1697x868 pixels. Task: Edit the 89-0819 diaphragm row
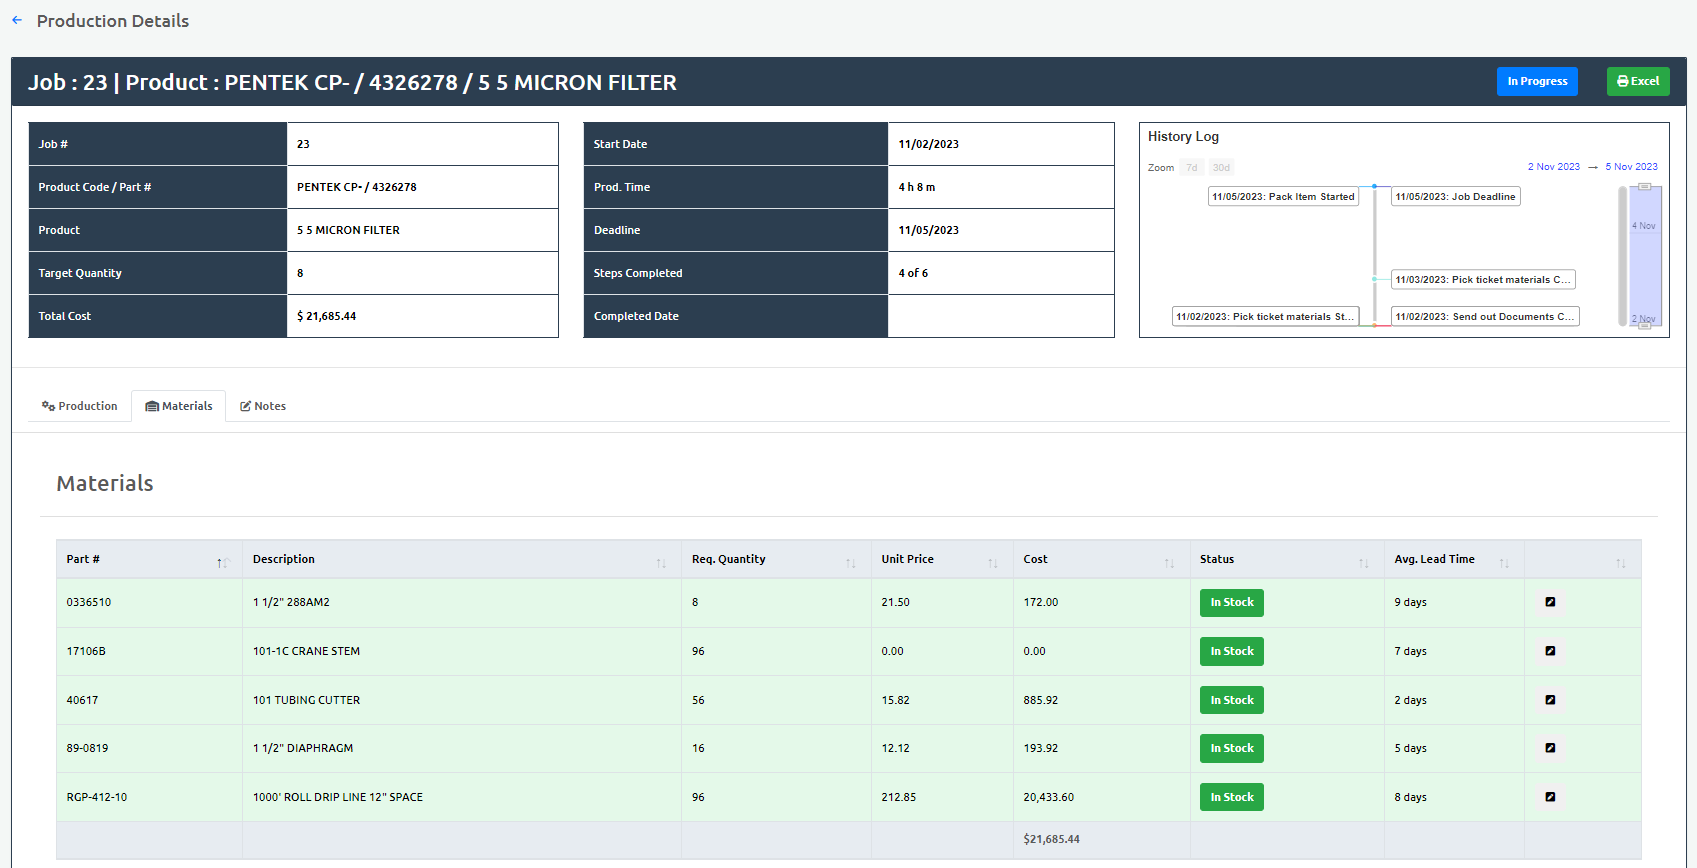(x=1550, y=748)
